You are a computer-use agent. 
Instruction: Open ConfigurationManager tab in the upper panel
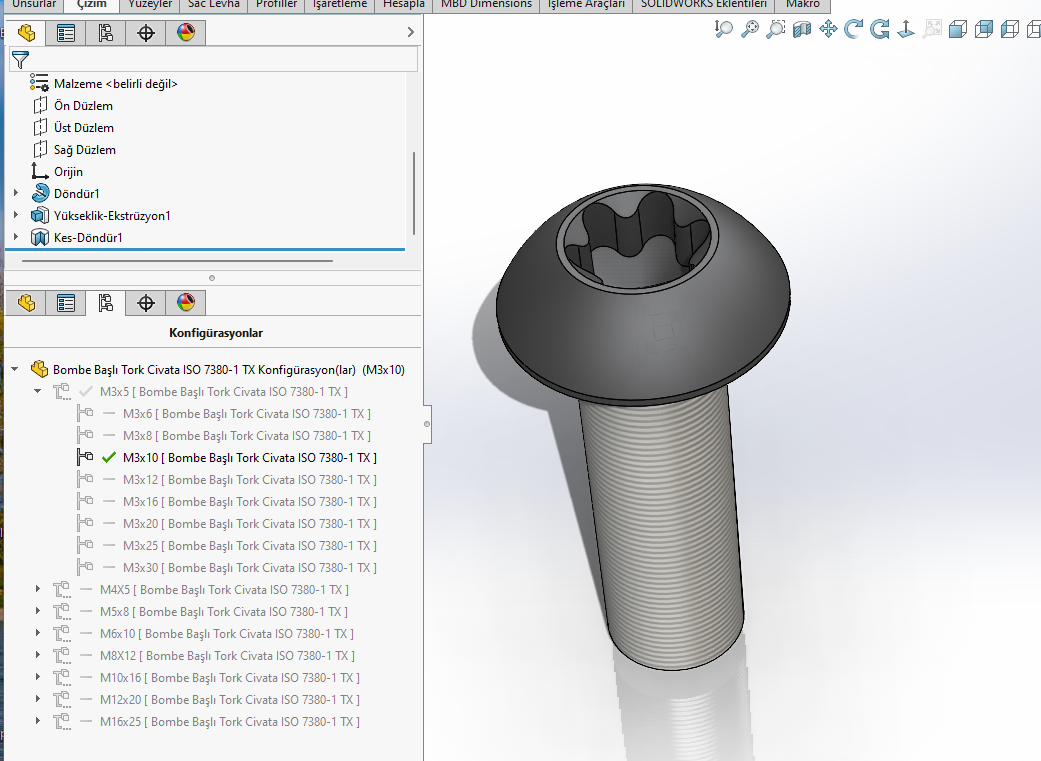[x=105, y=33]
